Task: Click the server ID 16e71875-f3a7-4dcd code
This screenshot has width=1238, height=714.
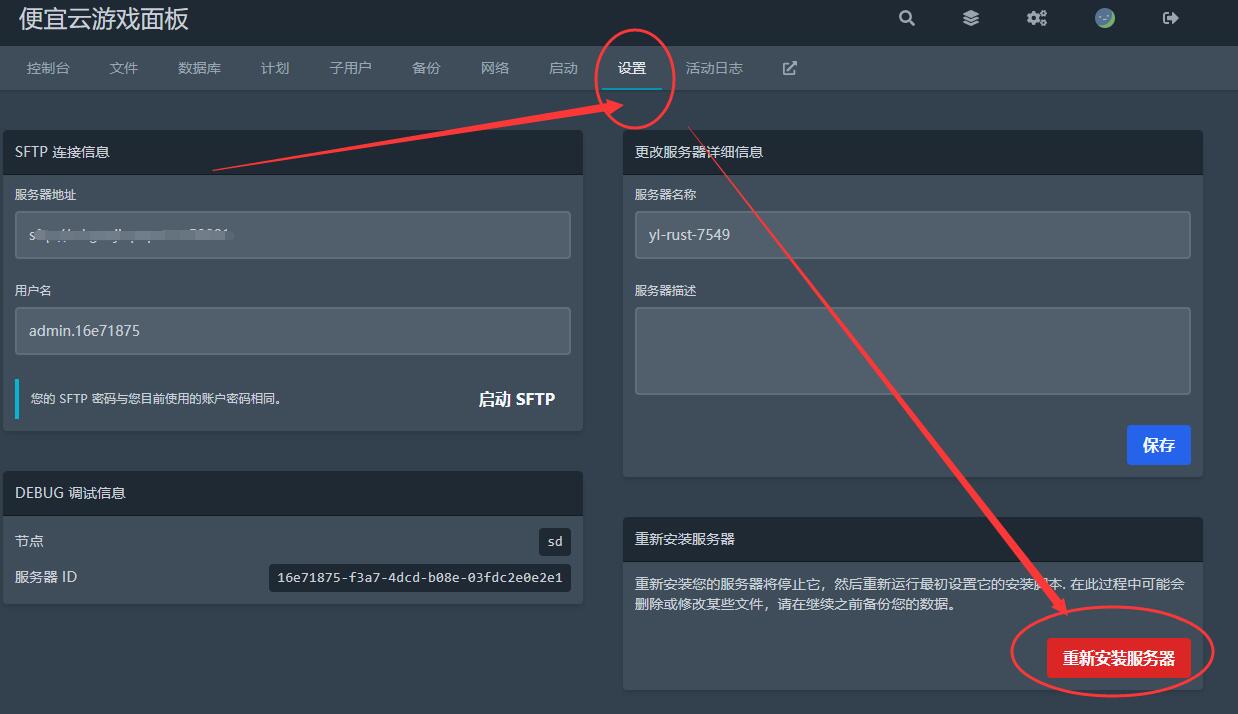Action: click(x=420, y=577)
